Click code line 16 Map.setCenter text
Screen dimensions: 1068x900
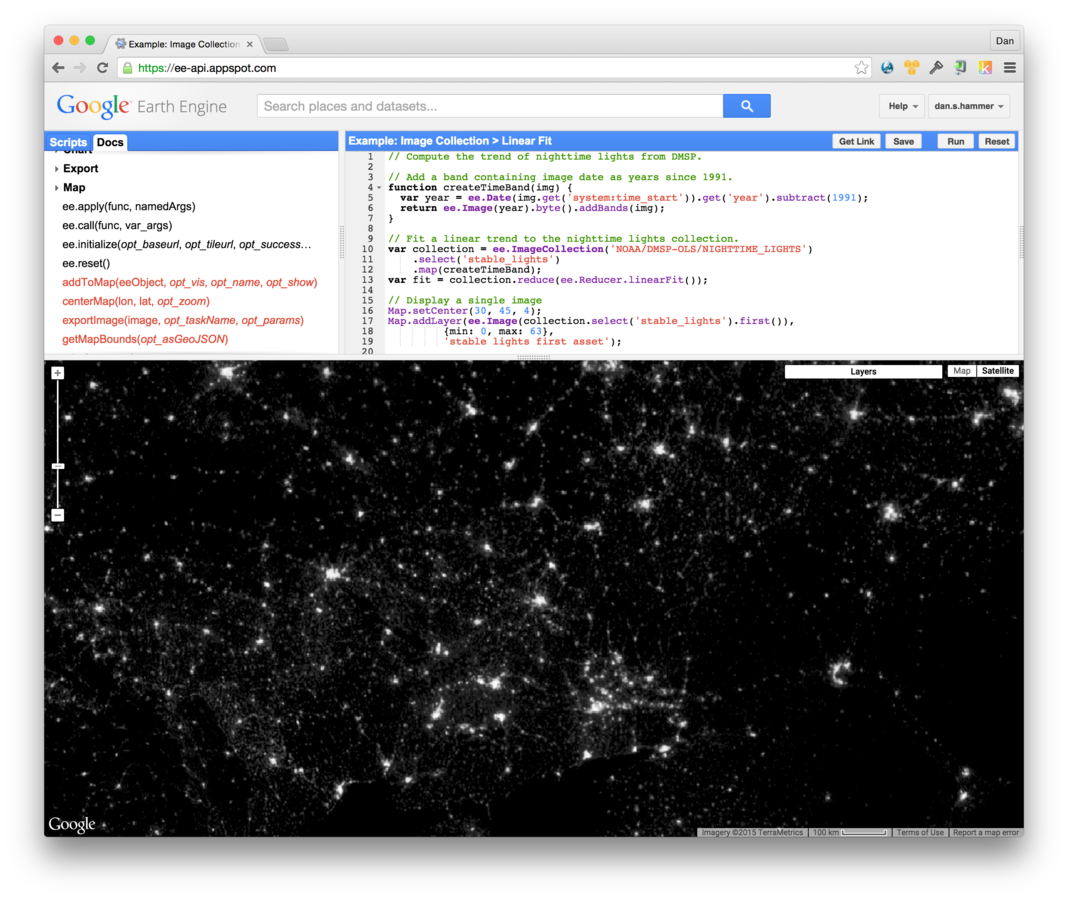[x=428, y=311]
